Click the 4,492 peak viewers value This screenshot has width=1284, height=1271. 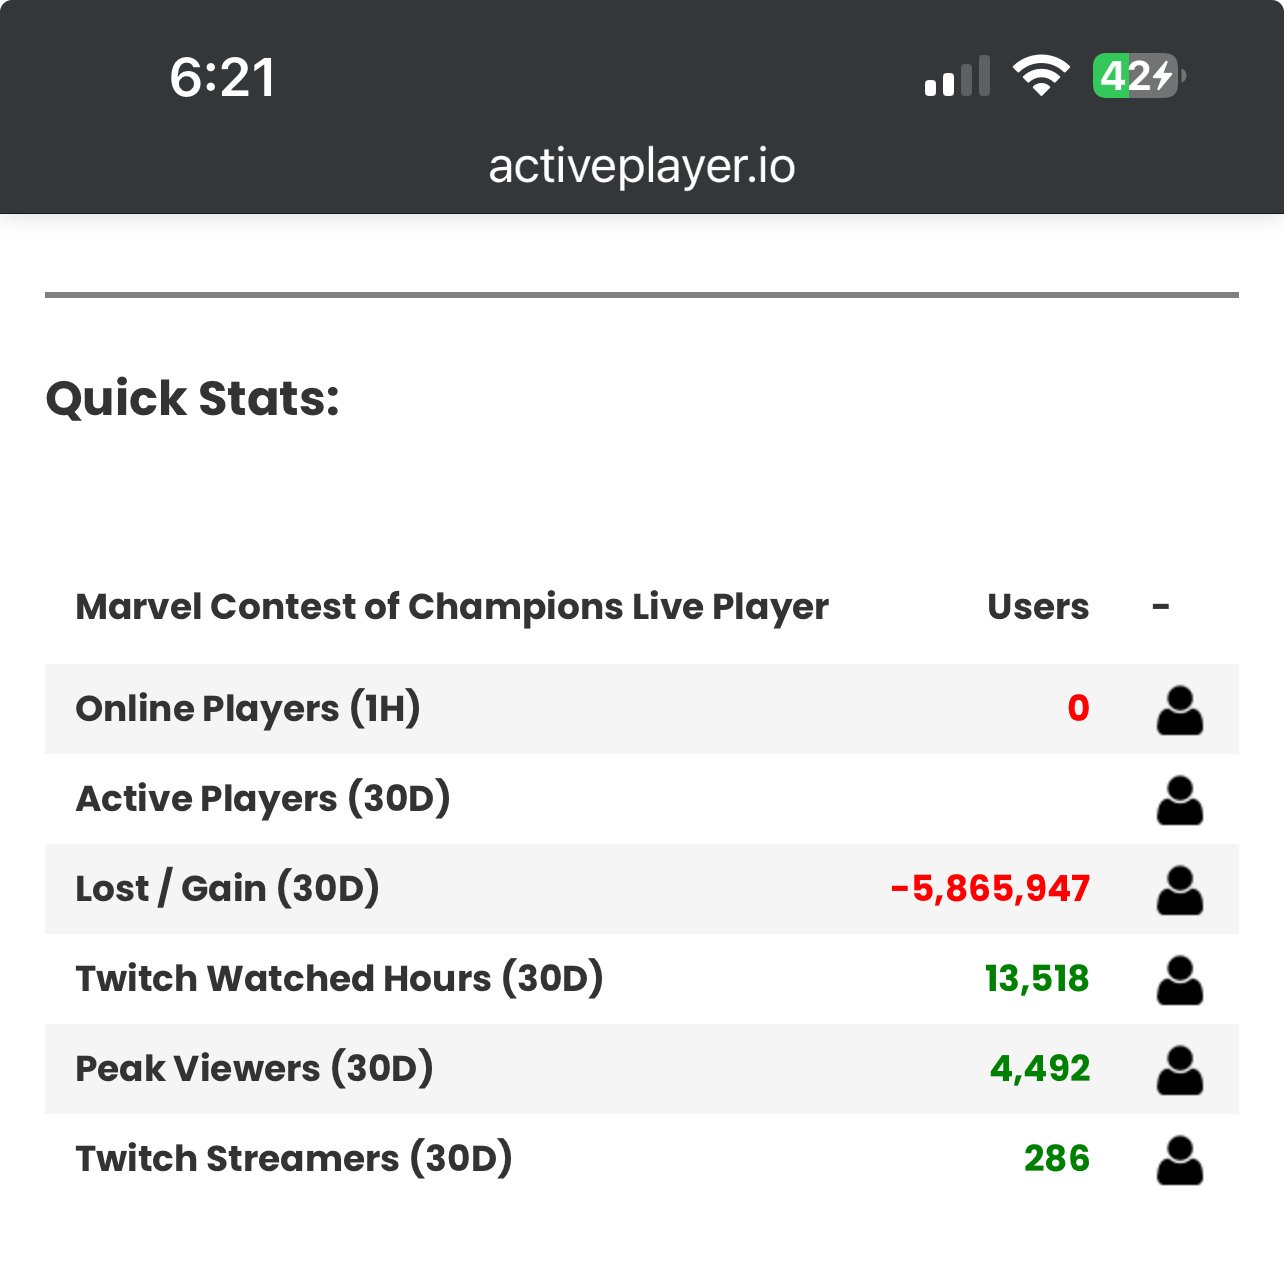pyautogui.click(x=1040, y=1069)
